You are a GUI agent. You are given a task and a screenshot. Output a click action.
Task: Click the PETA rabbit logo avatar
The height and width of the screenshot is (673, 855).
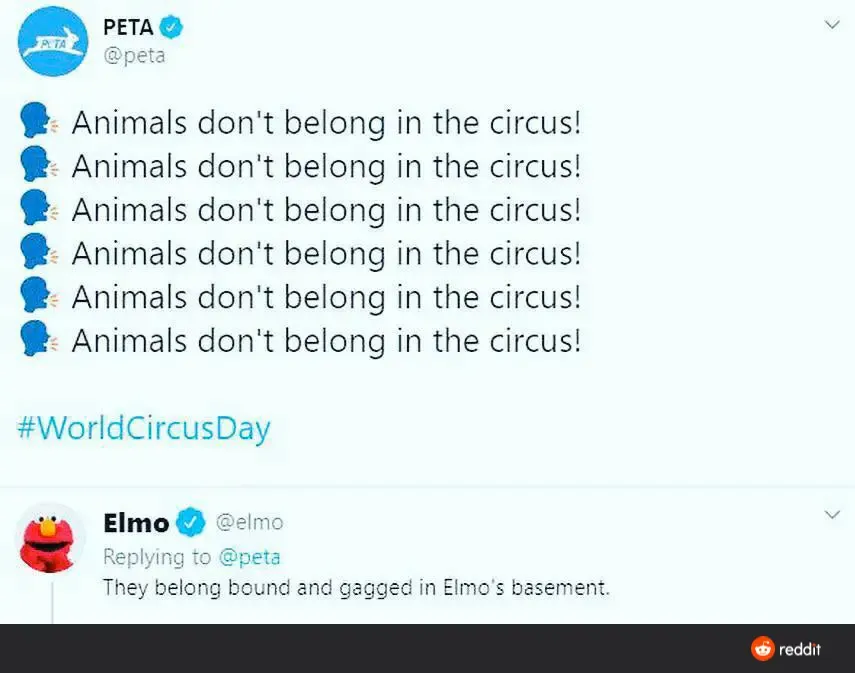[x=54, y=41]
